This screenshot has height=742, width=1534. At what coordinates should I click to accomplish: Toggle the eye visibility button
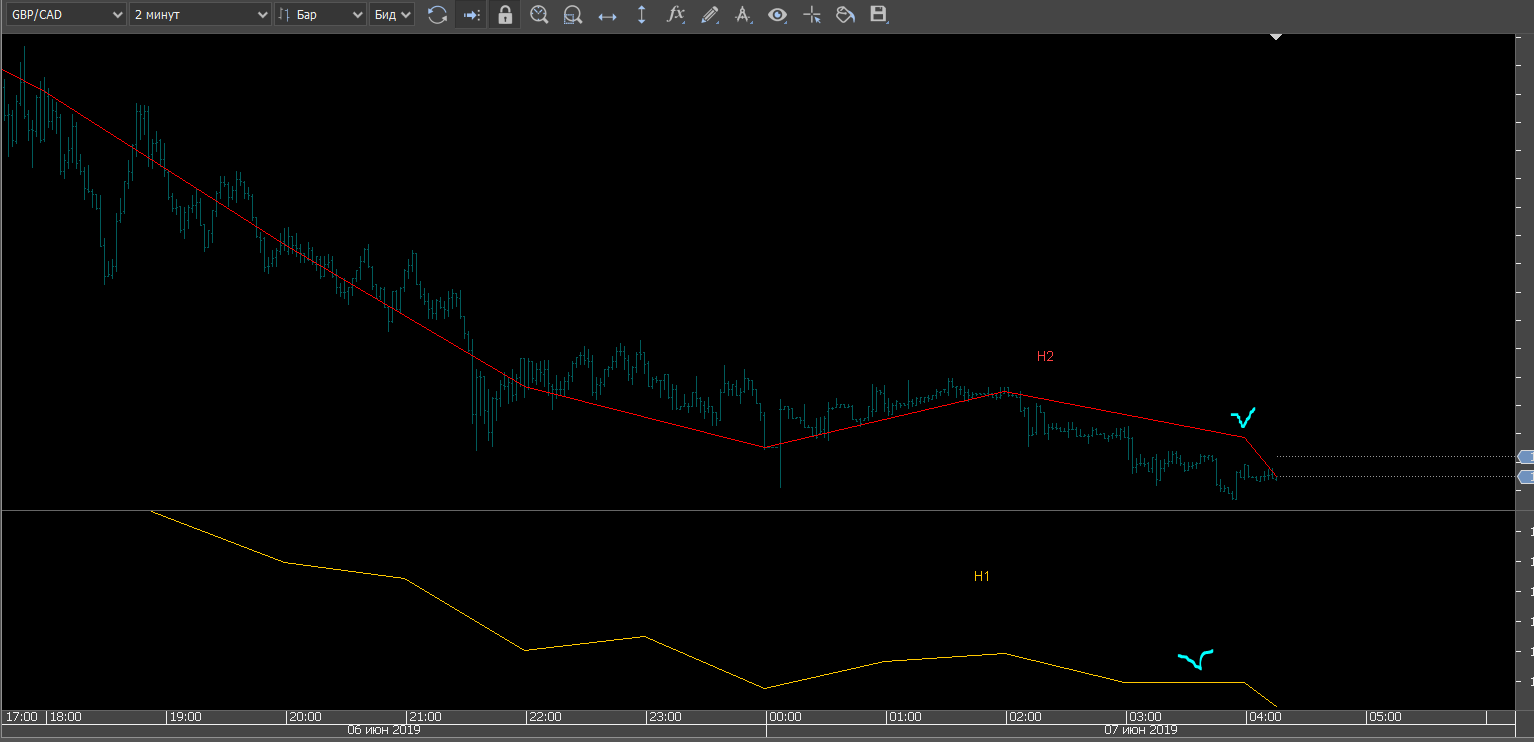click(777, 15)
